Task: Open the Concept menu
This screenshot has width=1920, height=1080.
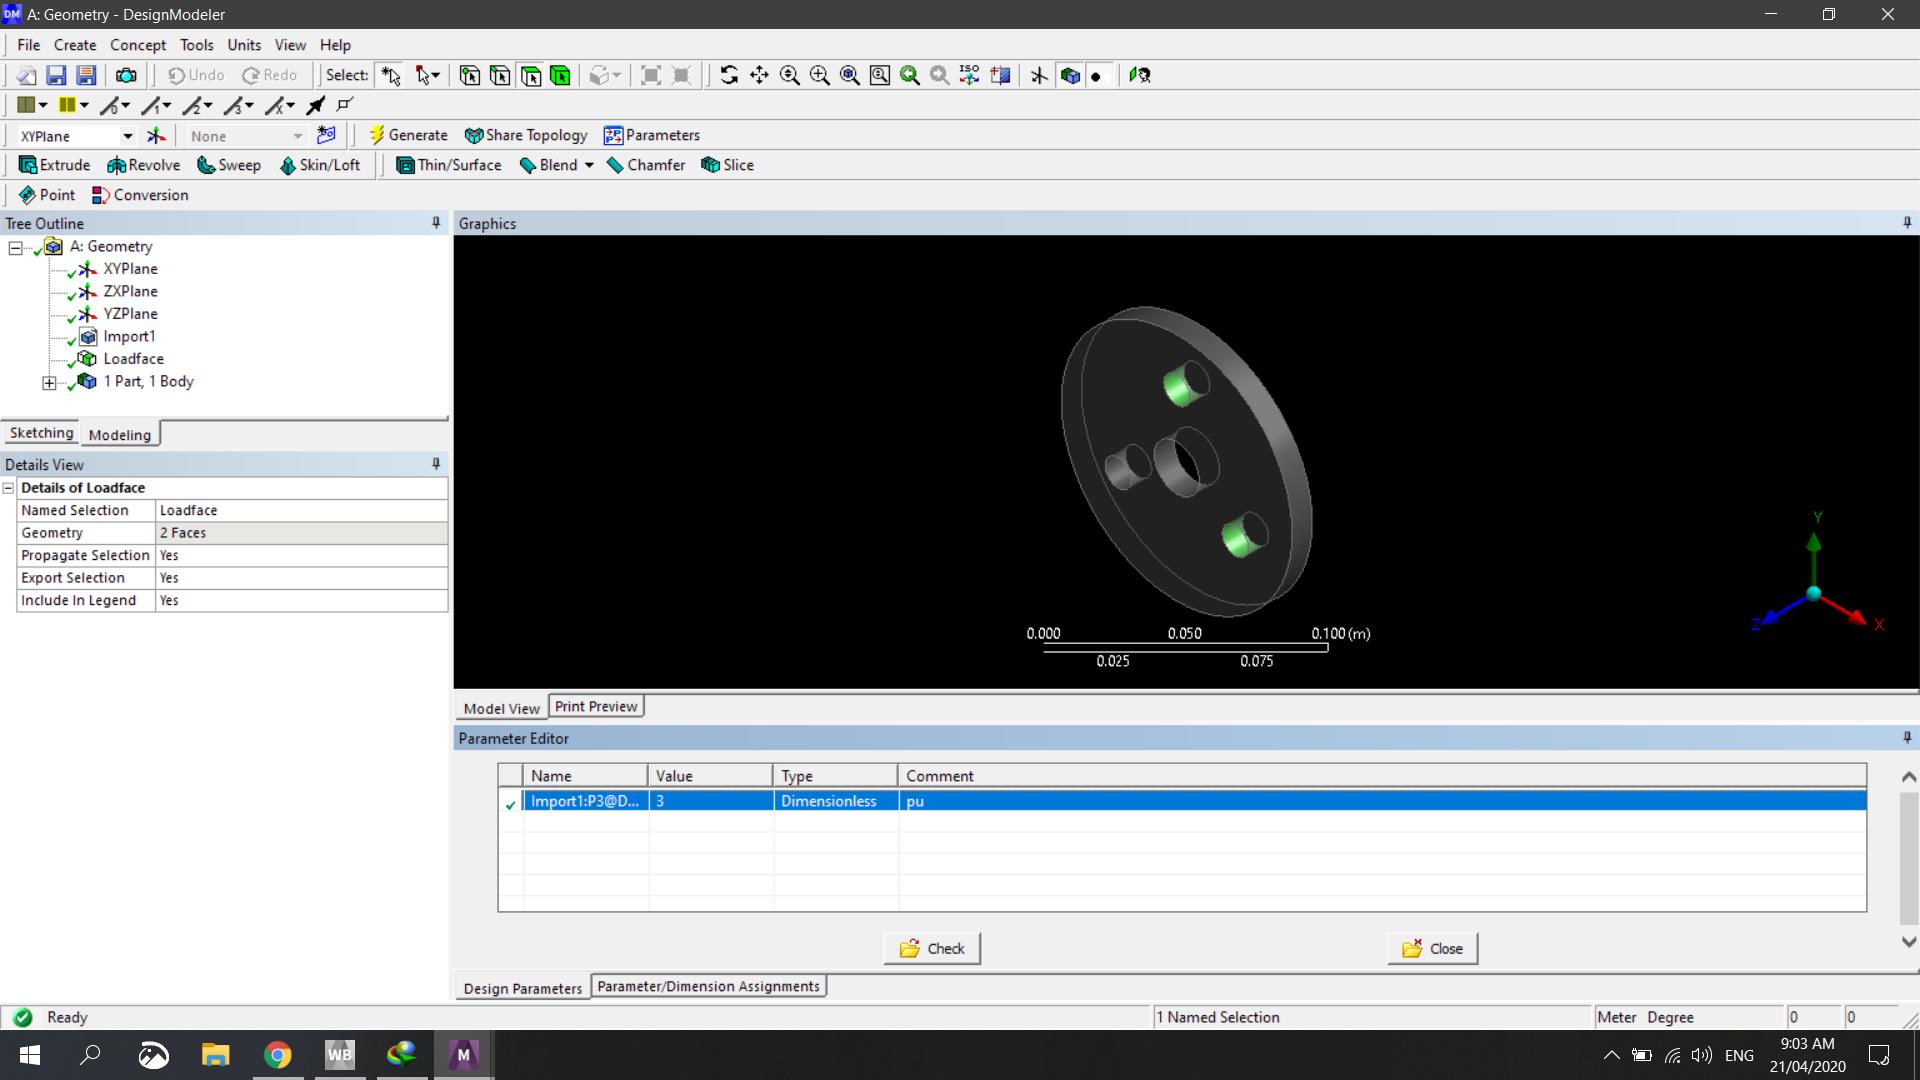Action: [x=137, y=45]
